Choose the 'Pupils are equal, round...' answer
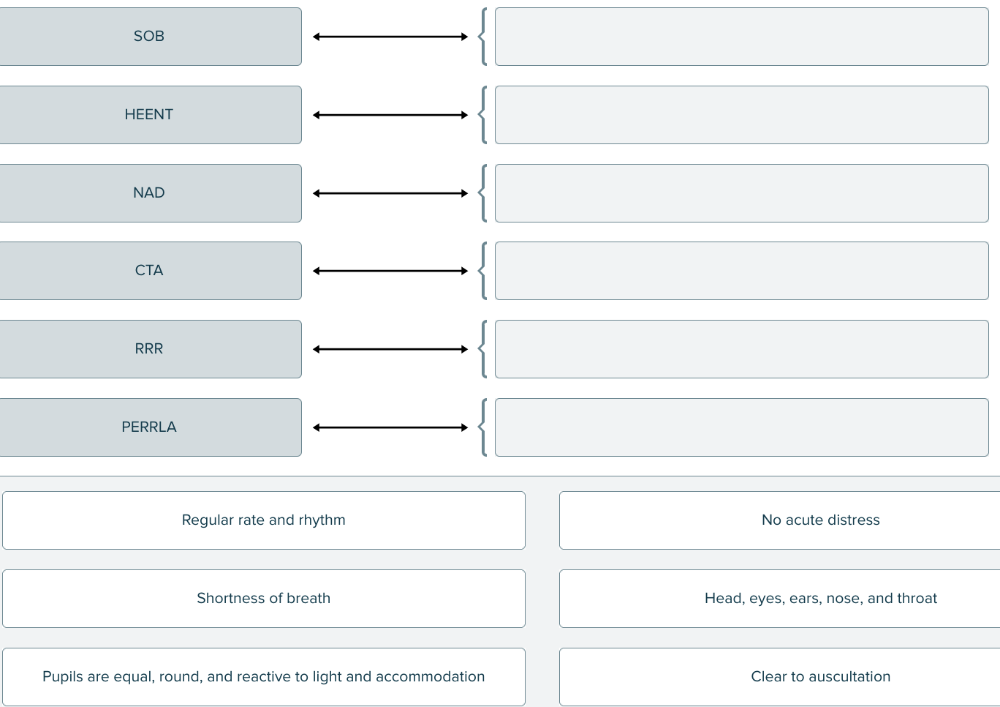This screenshot has height=707, width=1000. click(263, 677)
